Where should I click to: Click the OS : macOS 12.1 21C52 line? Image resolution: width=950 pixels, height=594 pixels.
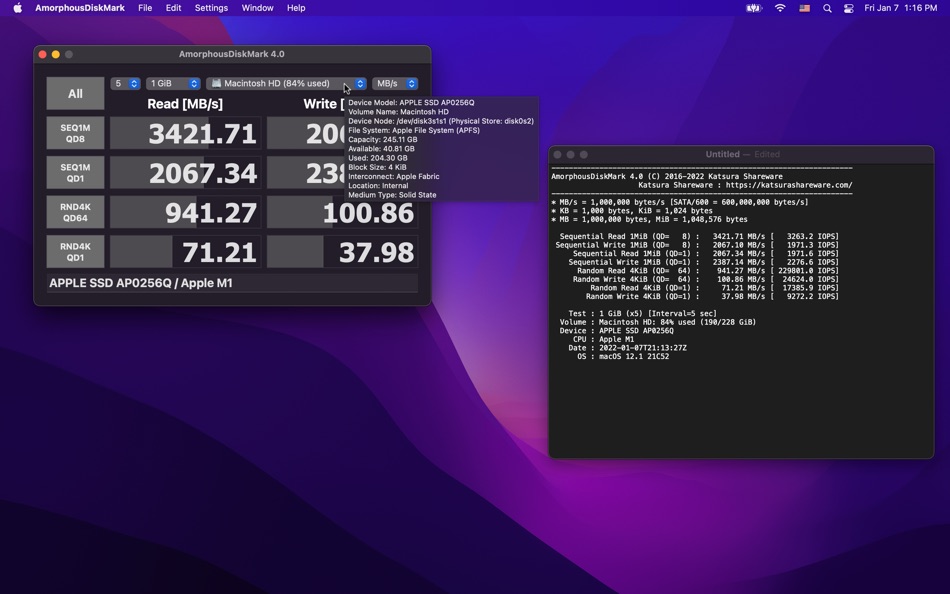pyautogui.click(x=623, y=356)
